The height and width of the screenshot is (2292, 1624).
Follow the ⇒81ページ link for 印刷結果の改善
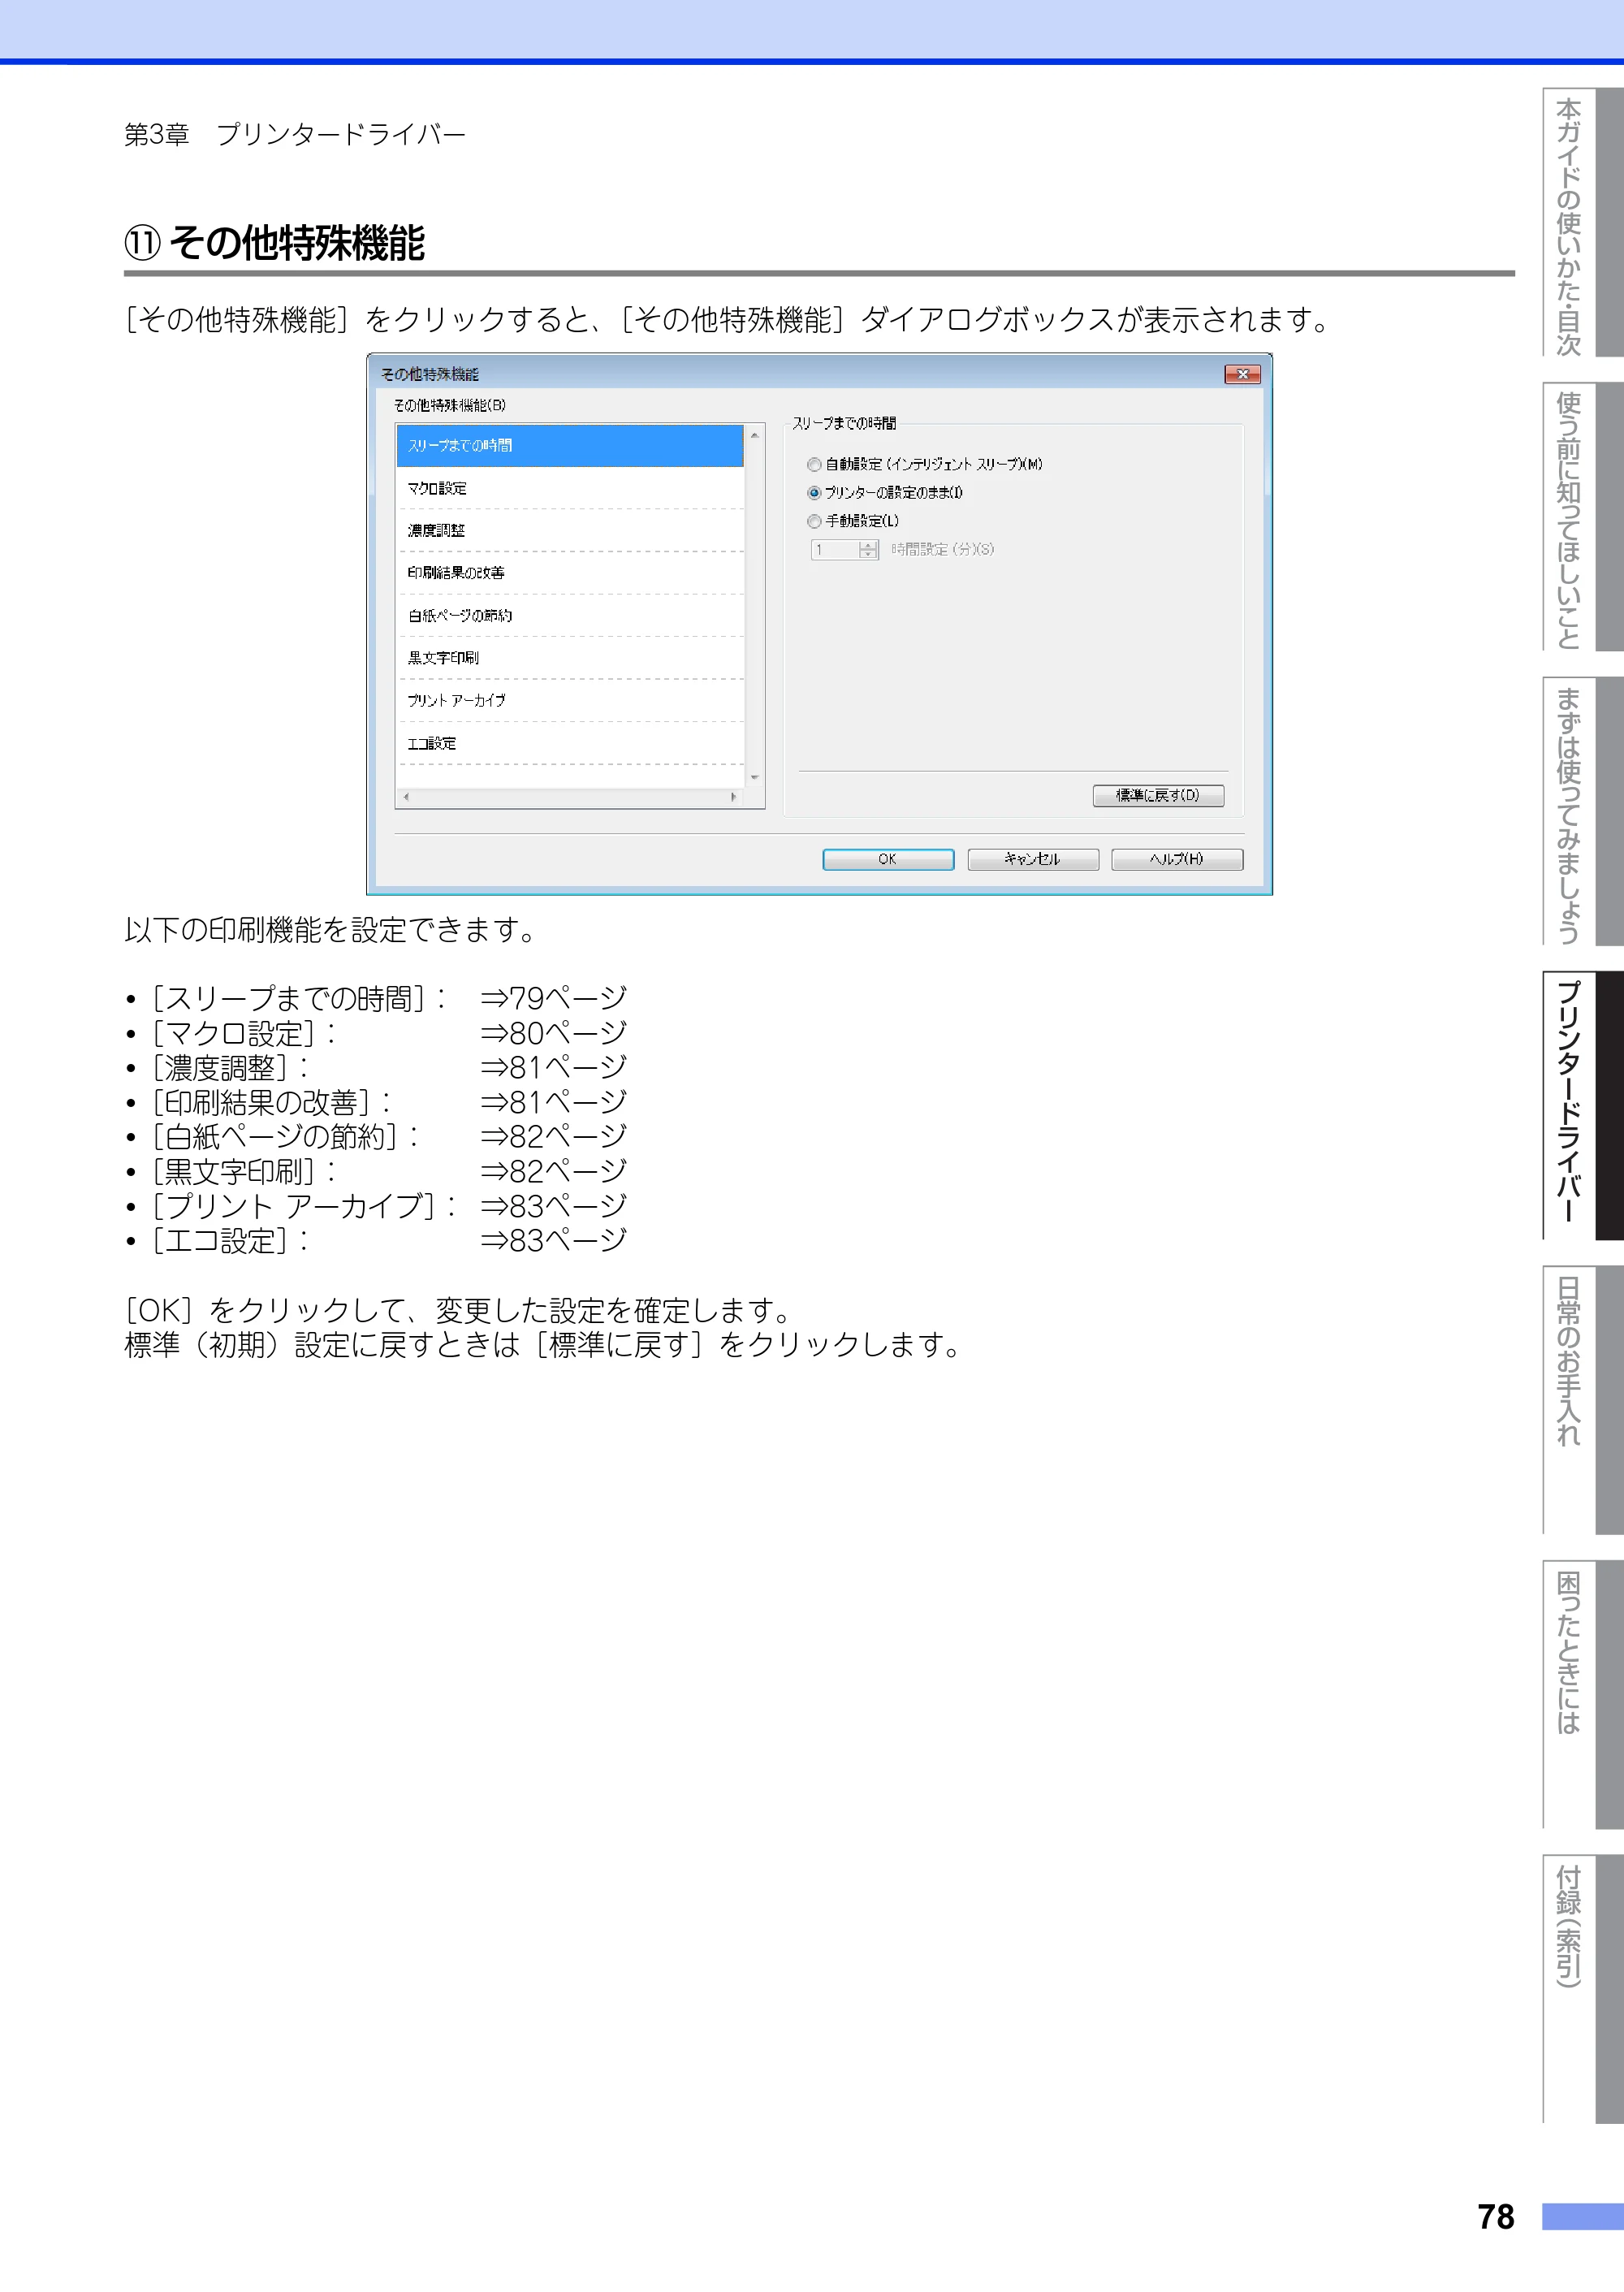[553, 1102]
